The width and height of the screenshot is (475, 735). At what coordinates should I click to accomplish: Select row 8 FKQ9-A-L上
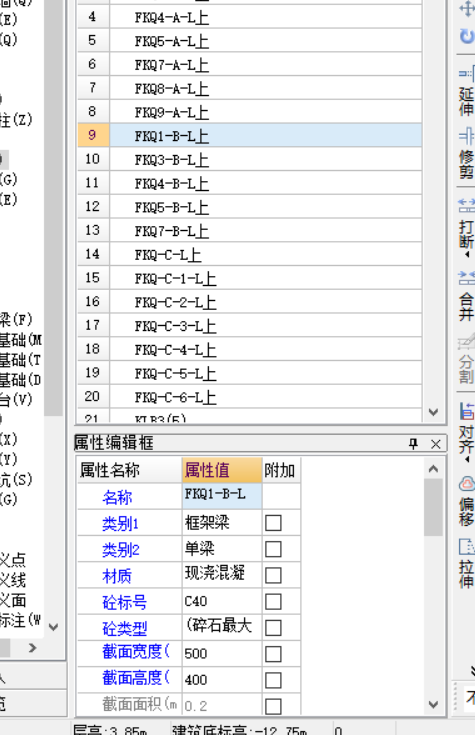coord(249,112)
